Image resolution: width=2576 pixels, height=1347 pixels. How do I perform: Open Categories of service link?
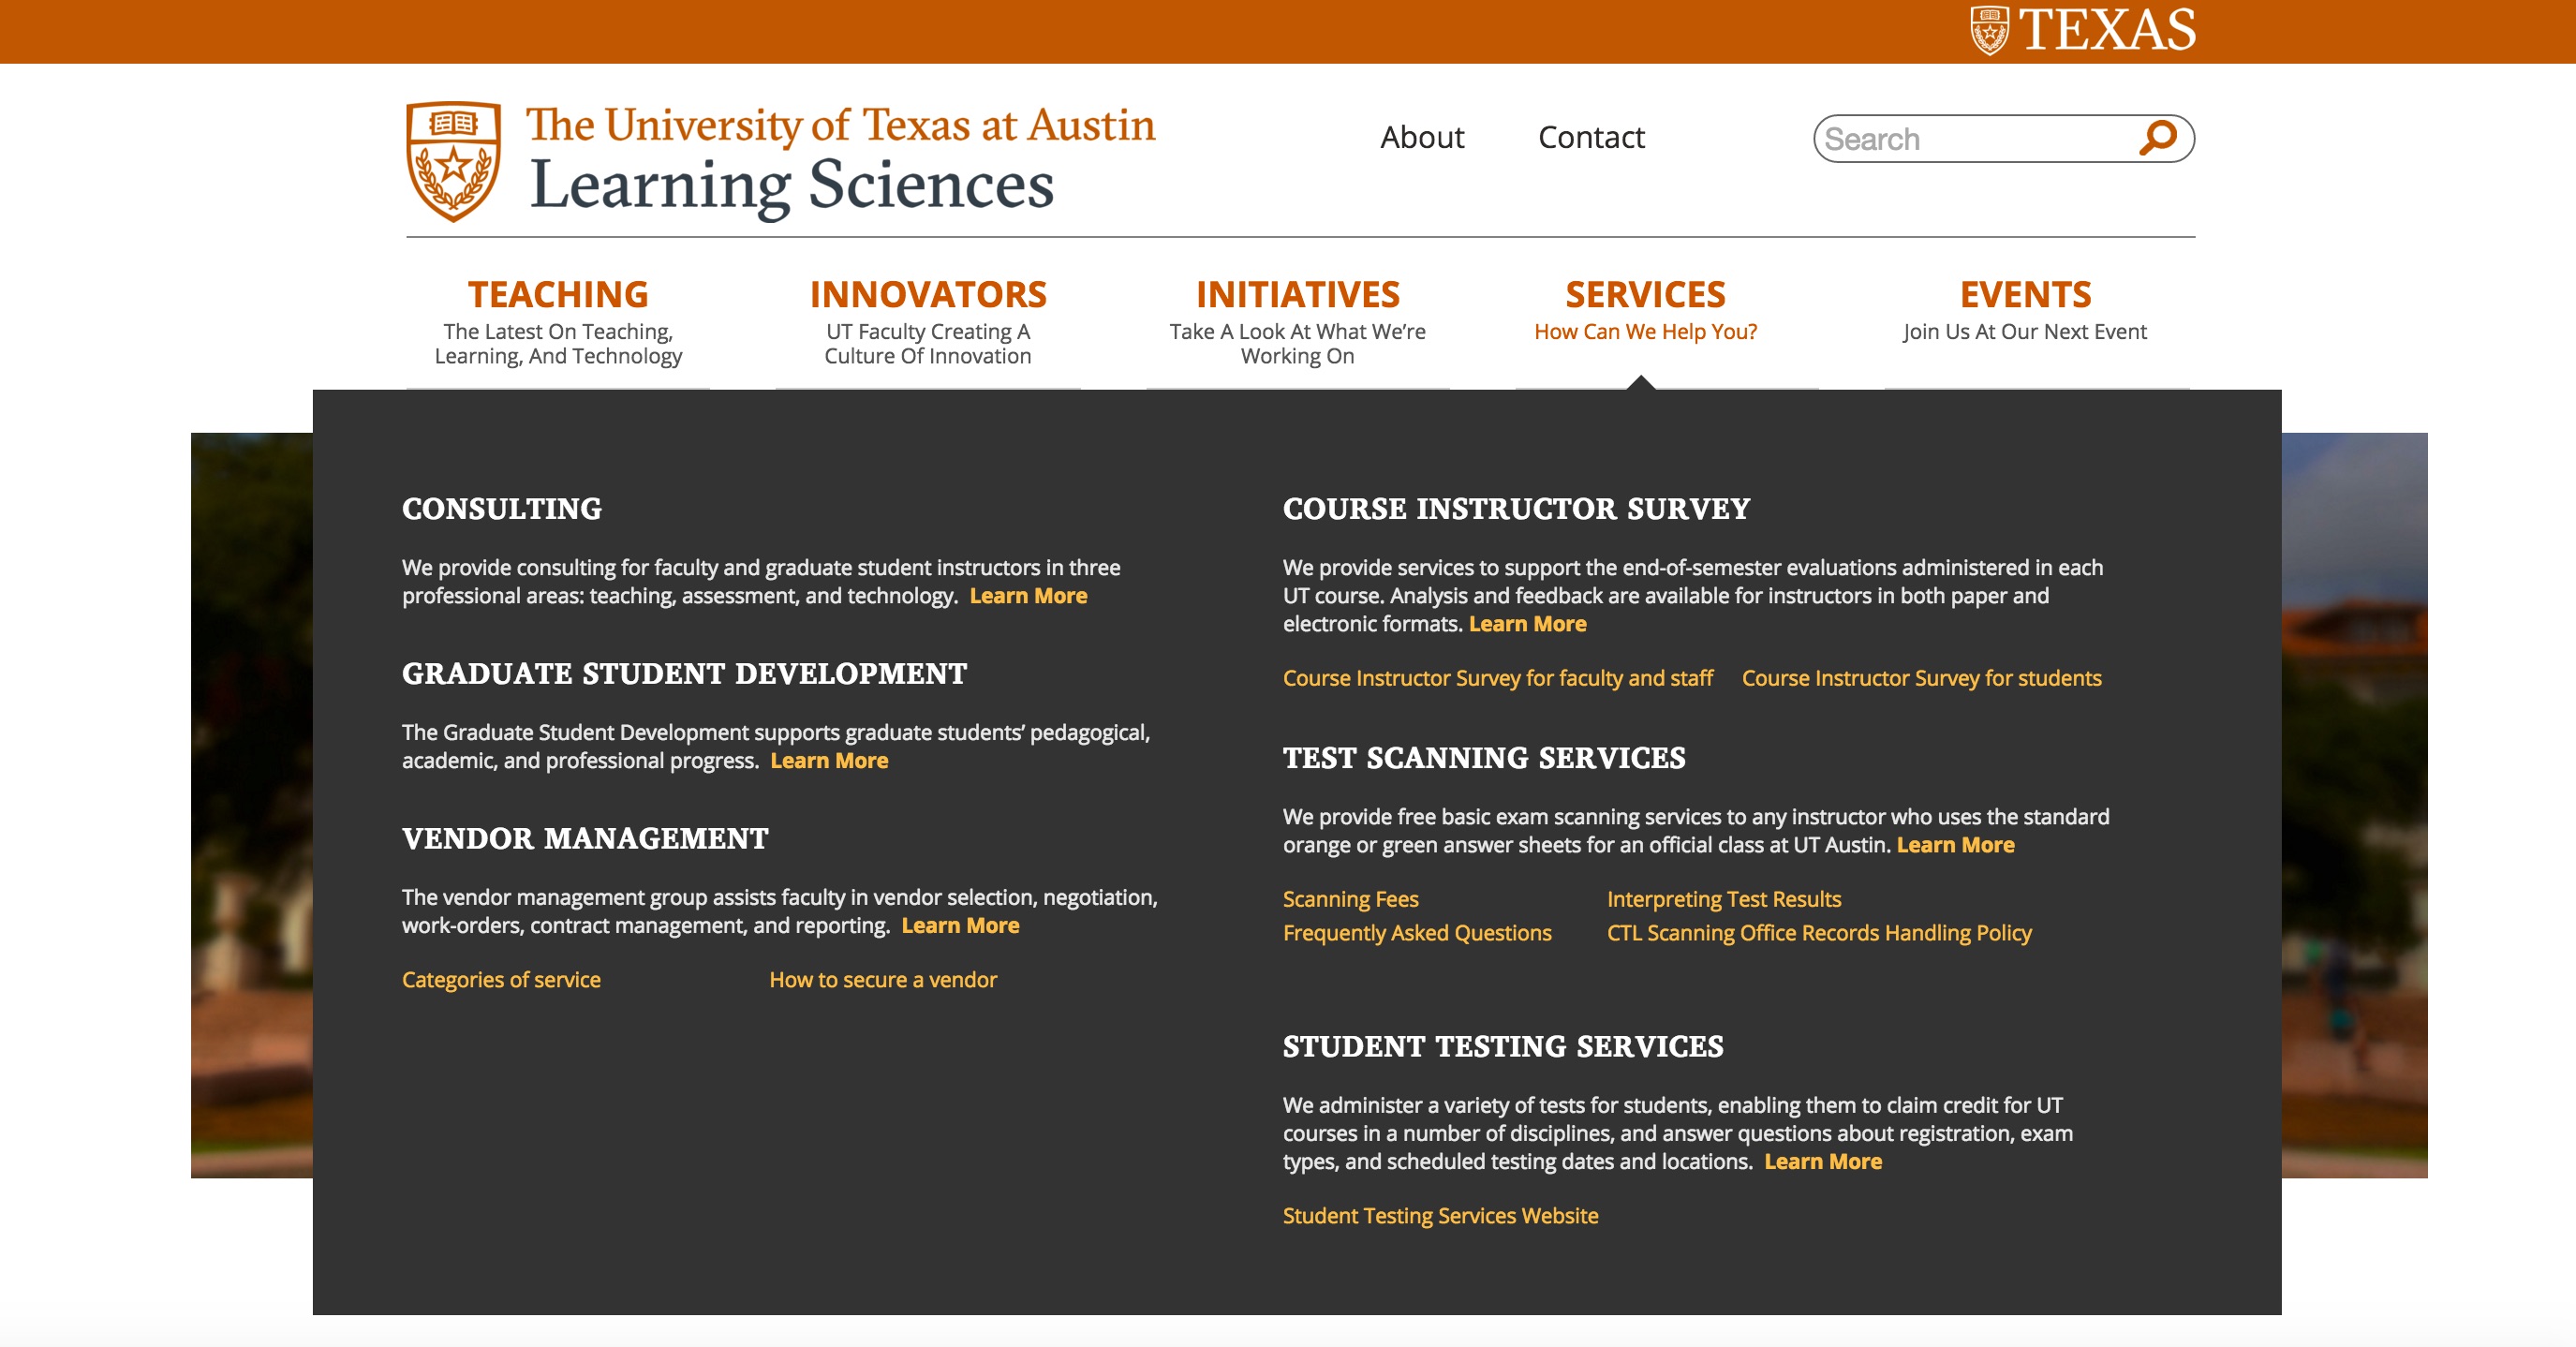point(501,980)
